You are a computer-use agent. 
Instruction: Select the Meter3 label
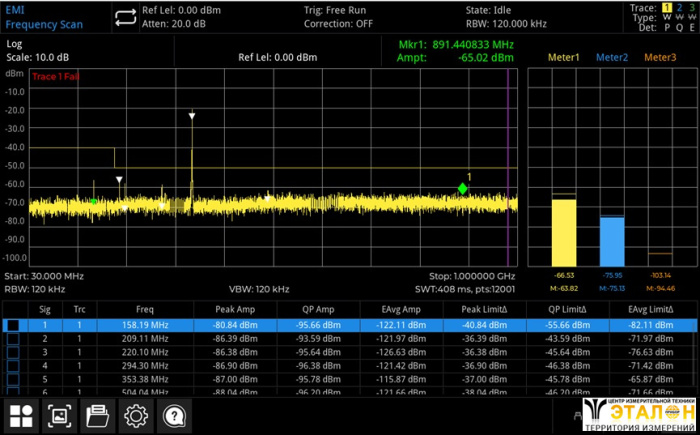(x=659, y=57)
